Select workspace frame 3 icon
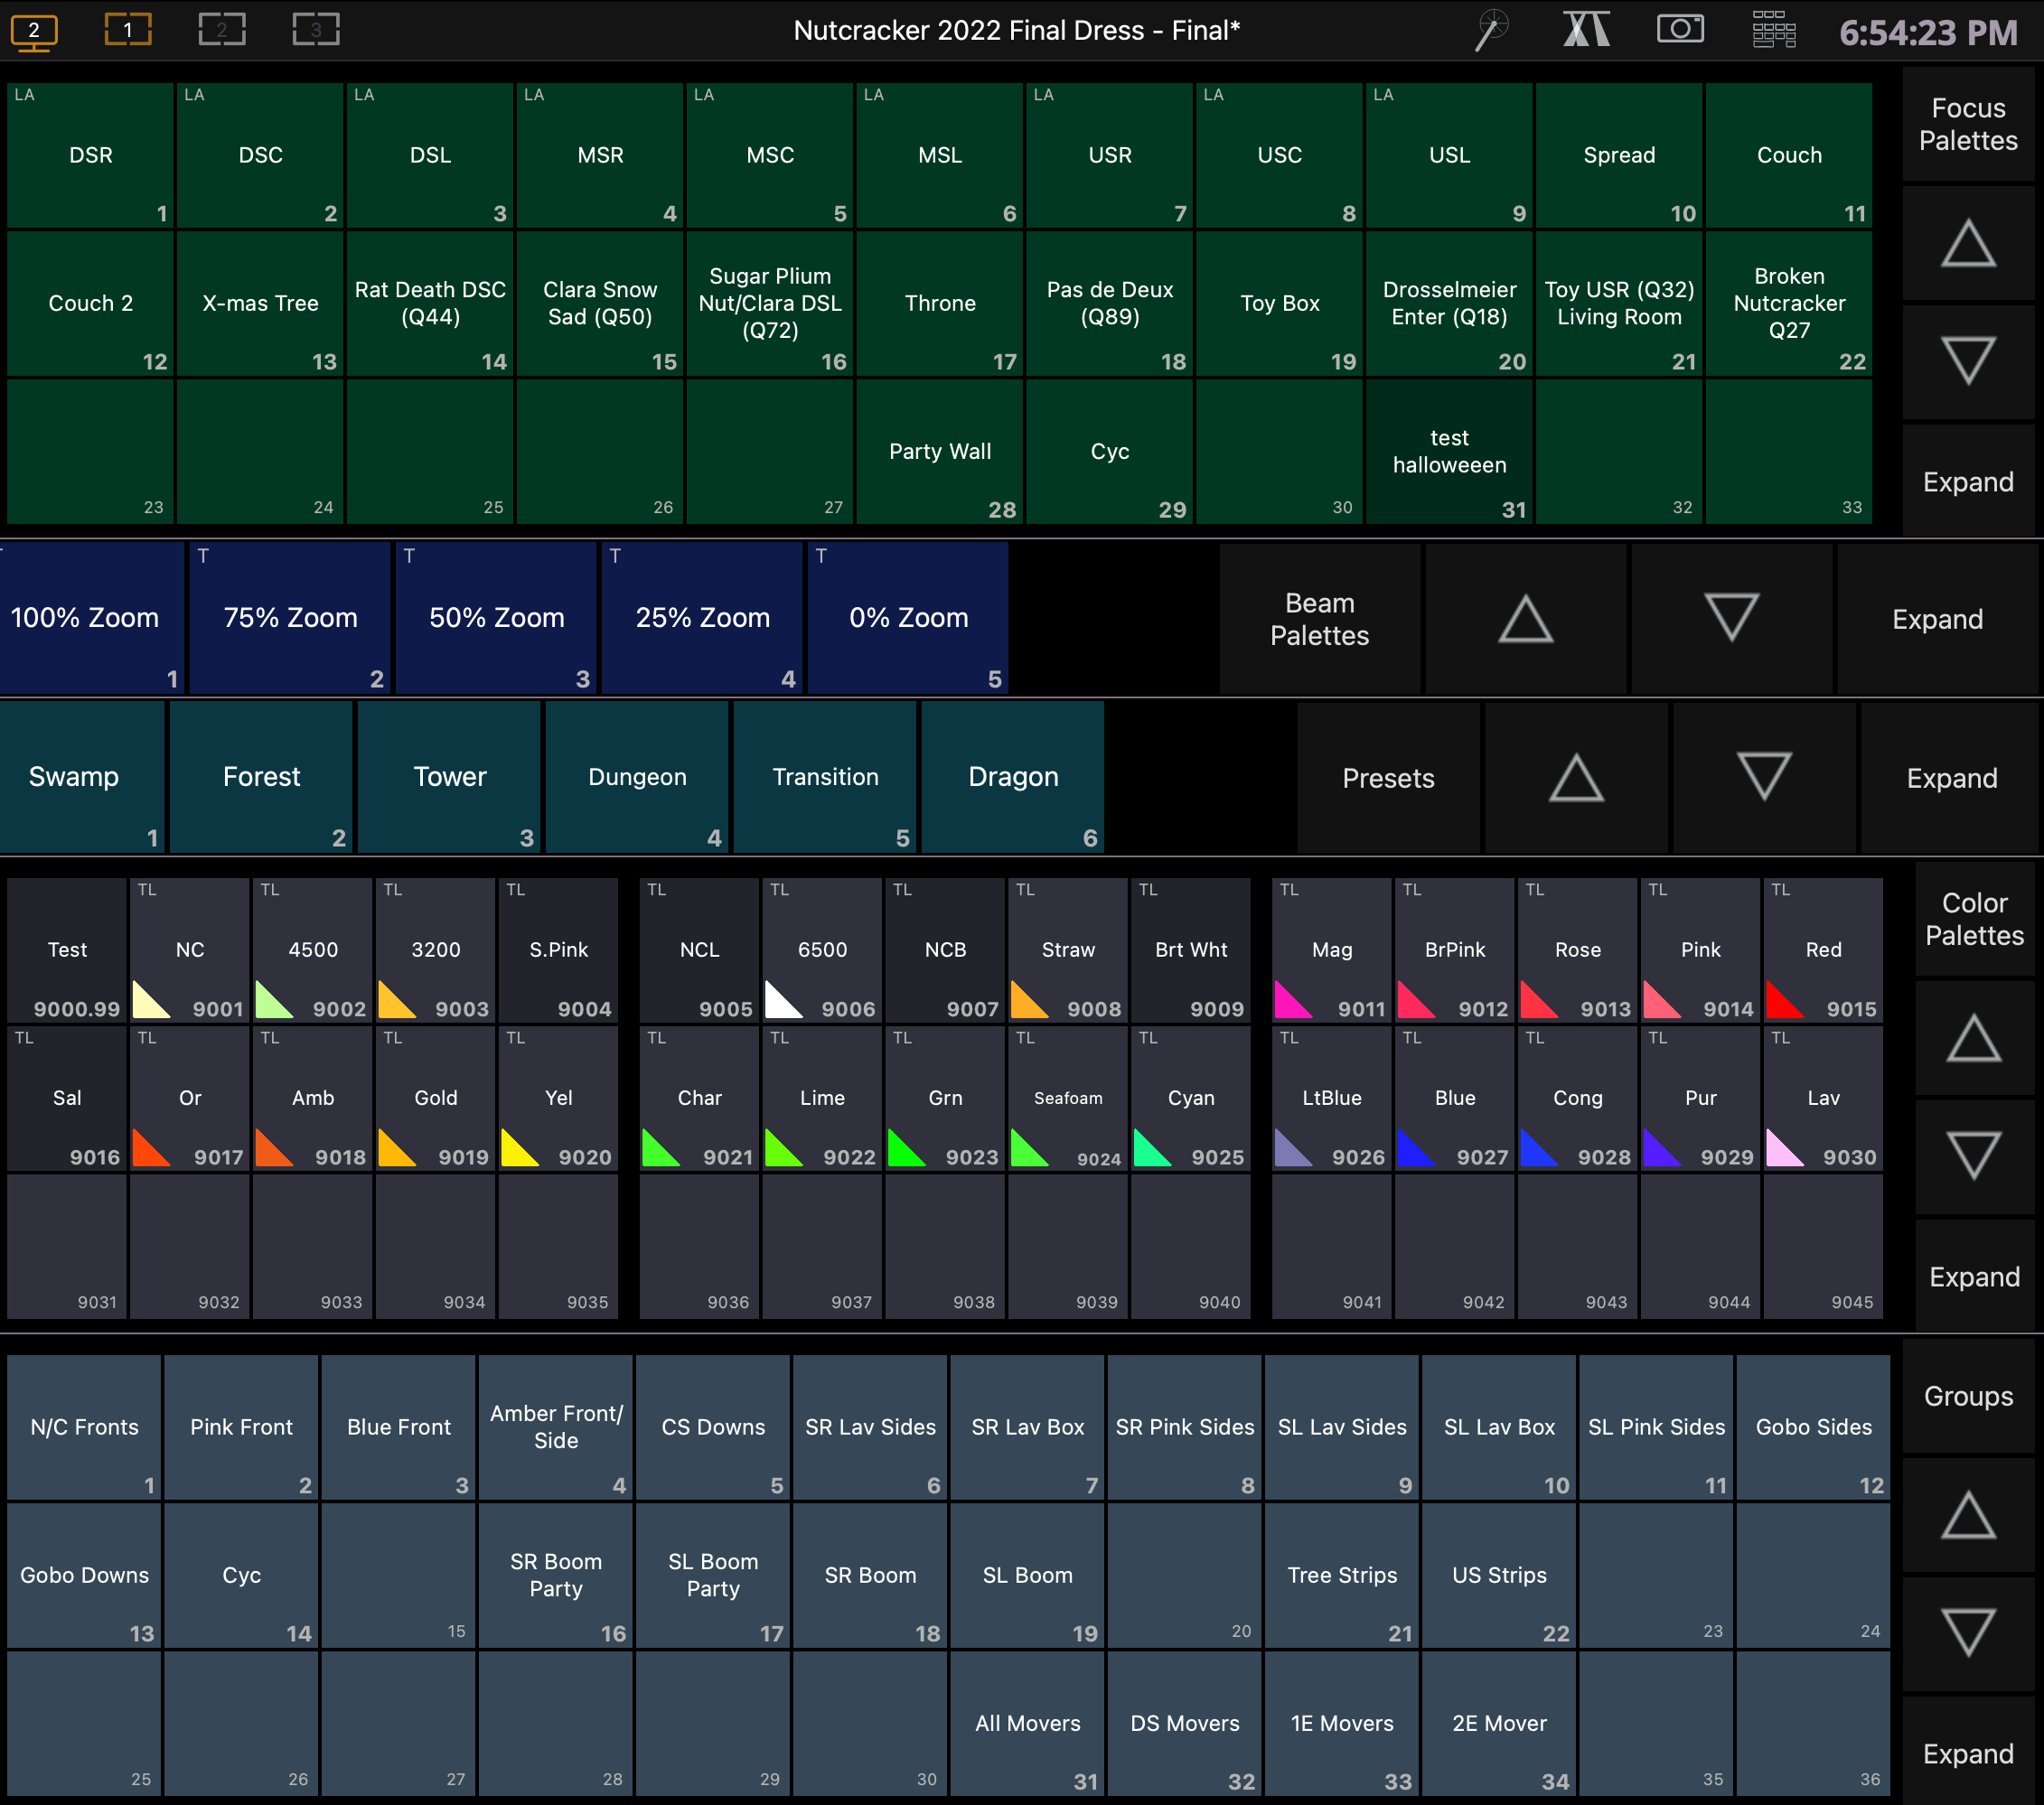Viewport: 2044px width, 1805px height. pyautogui.click(x=315, y=30)
